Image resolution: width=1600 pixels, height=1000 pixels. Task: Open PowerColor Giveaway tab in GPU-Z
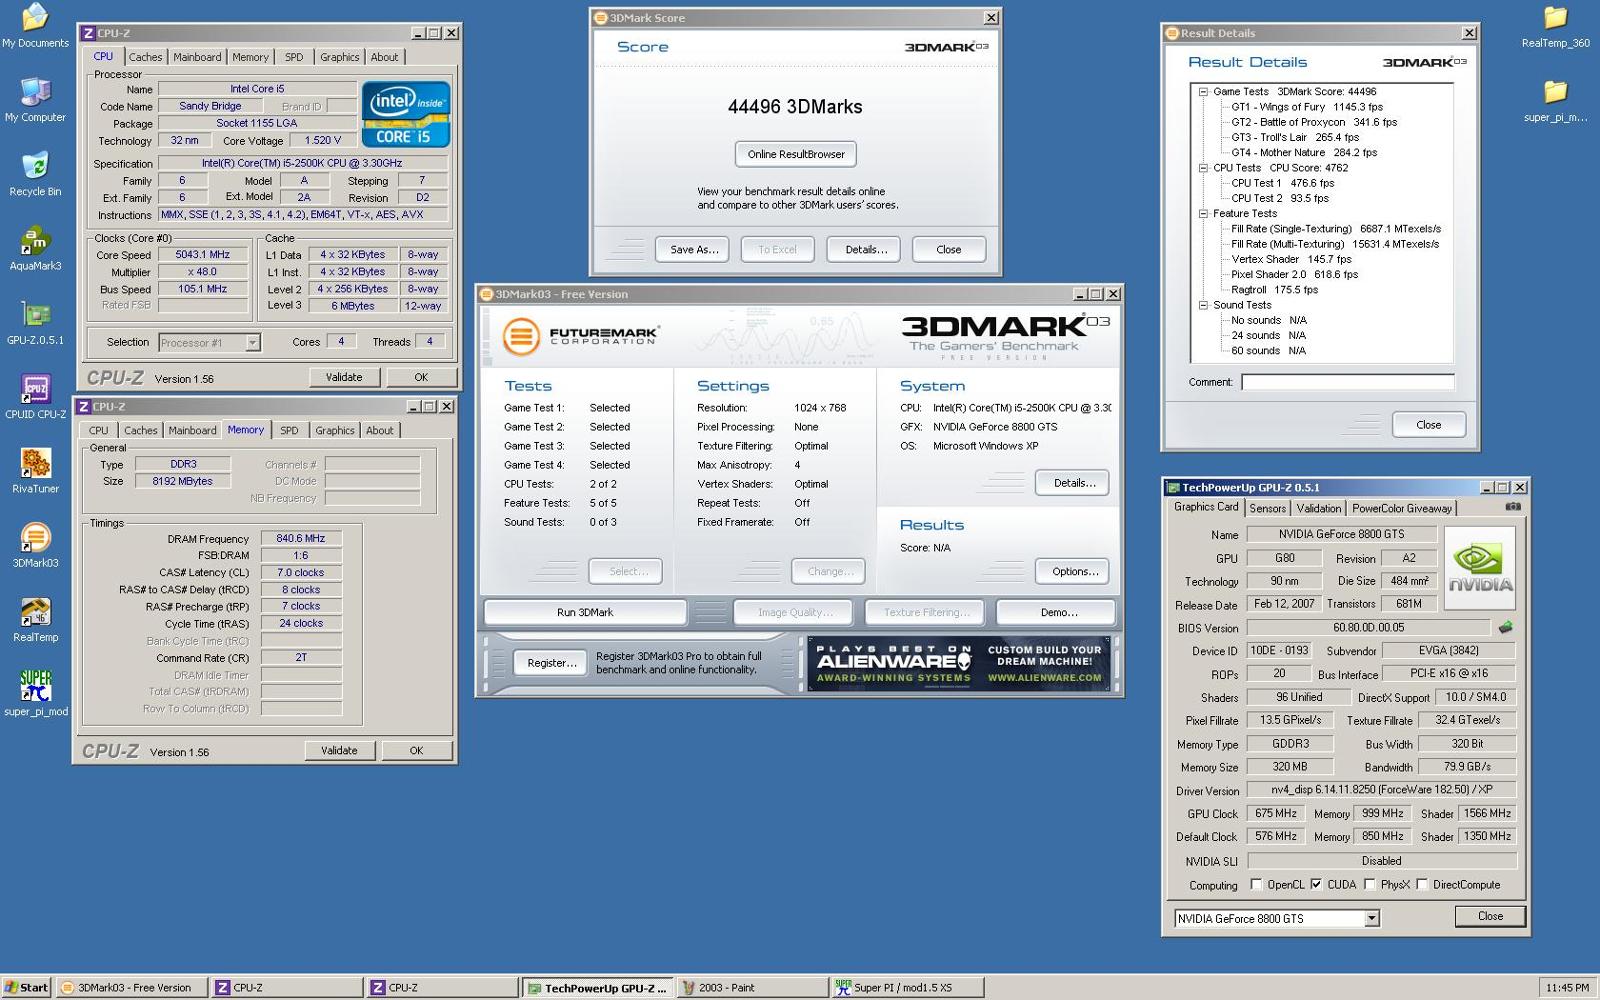pyautogui.click(x=1401, y=508)
